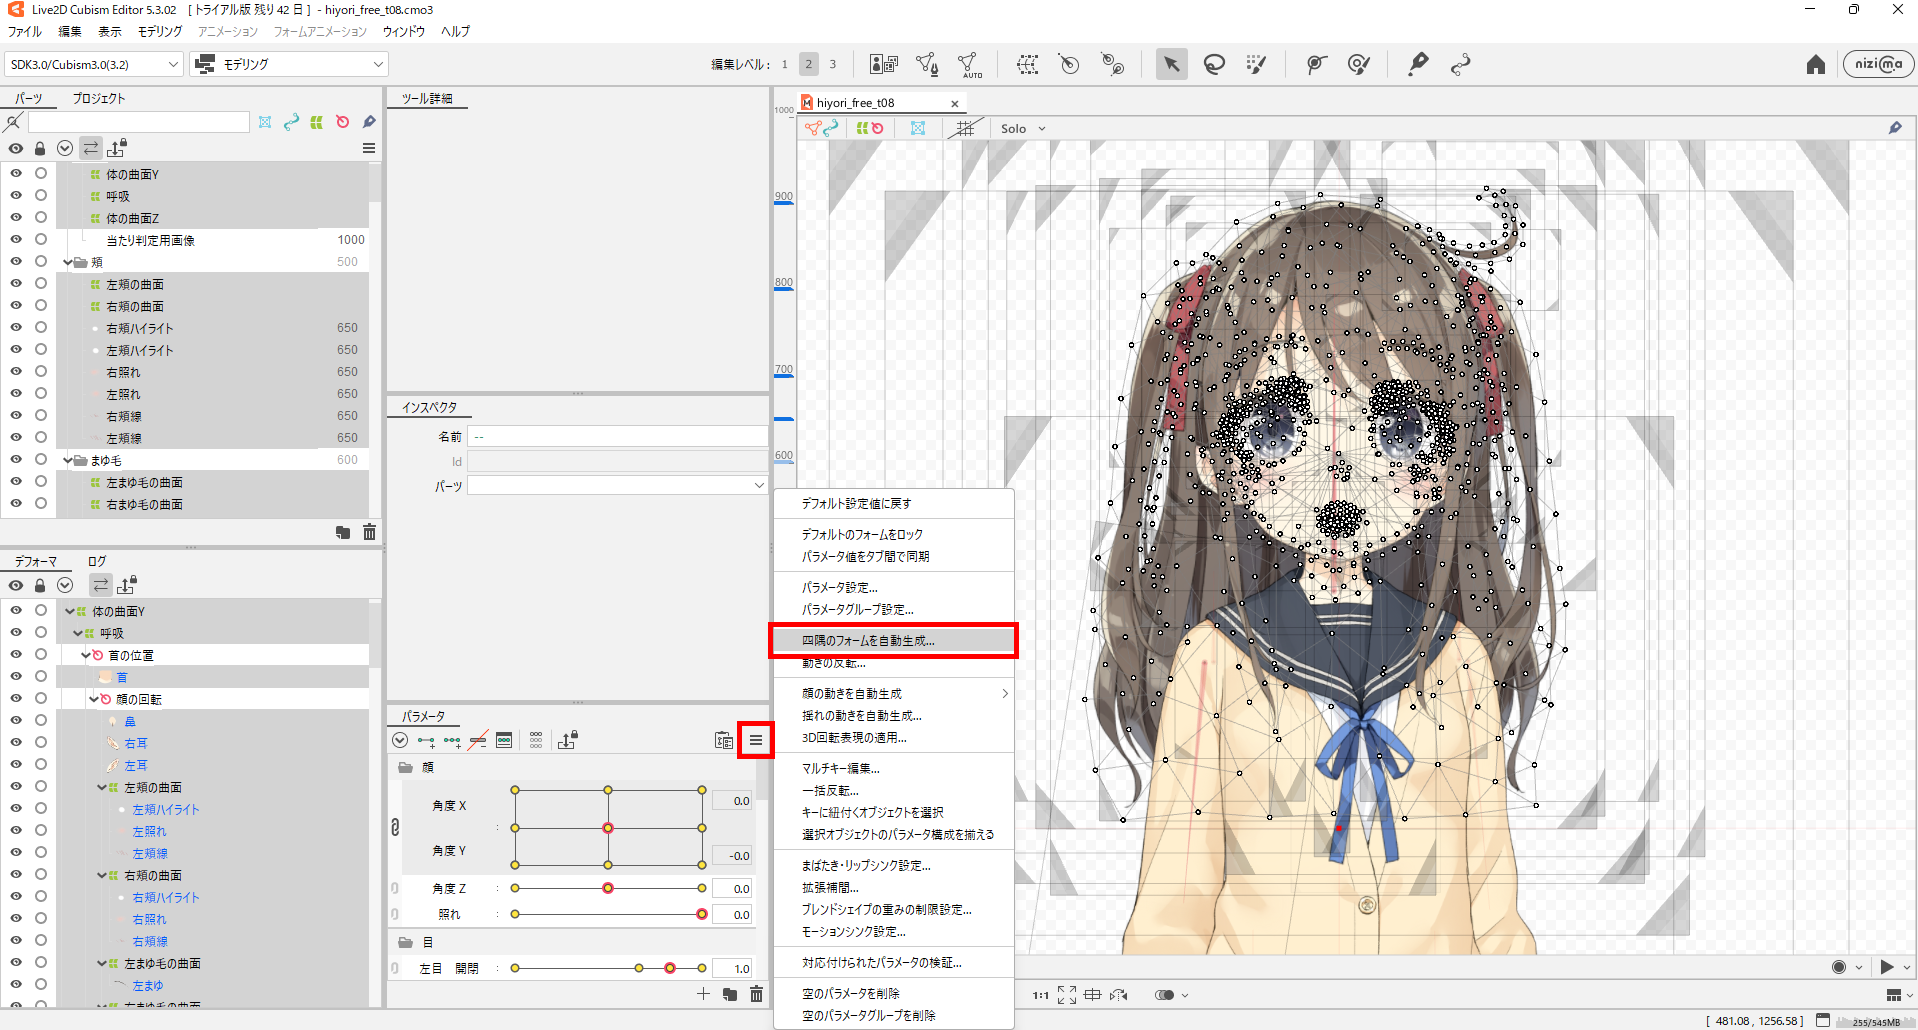Choose 空のパラメータを削除 menu entry
The image size is (1918, 1030).
click(894, 993)
